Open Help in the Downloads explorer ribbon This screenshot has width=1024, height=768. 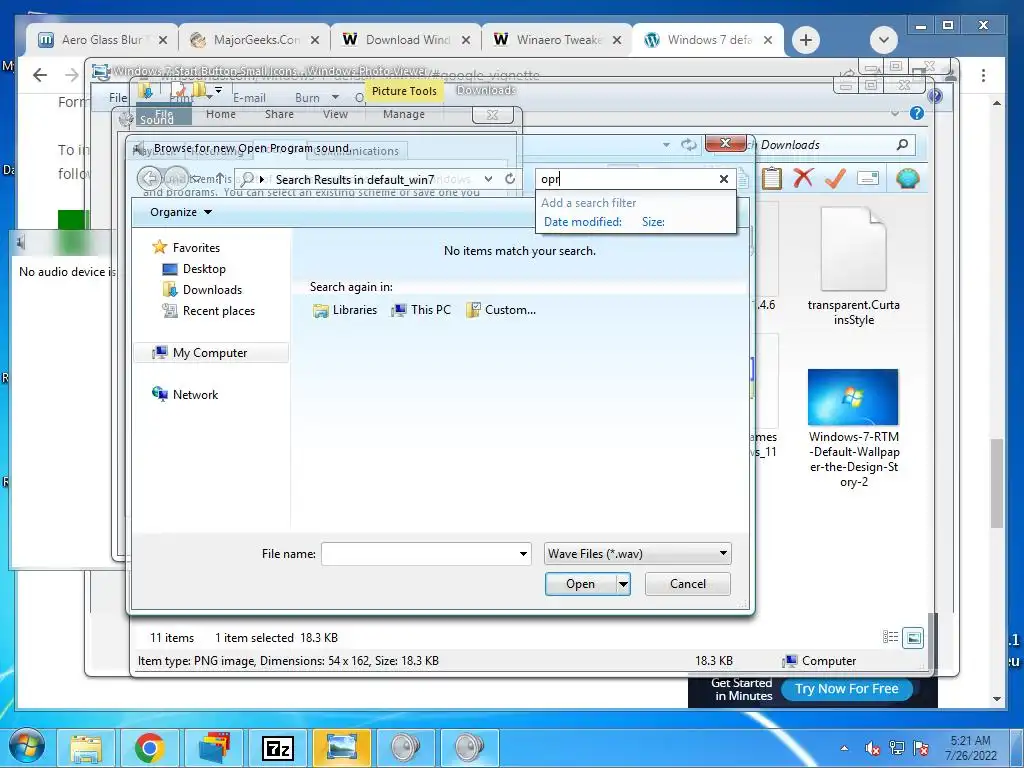[917, 113]
